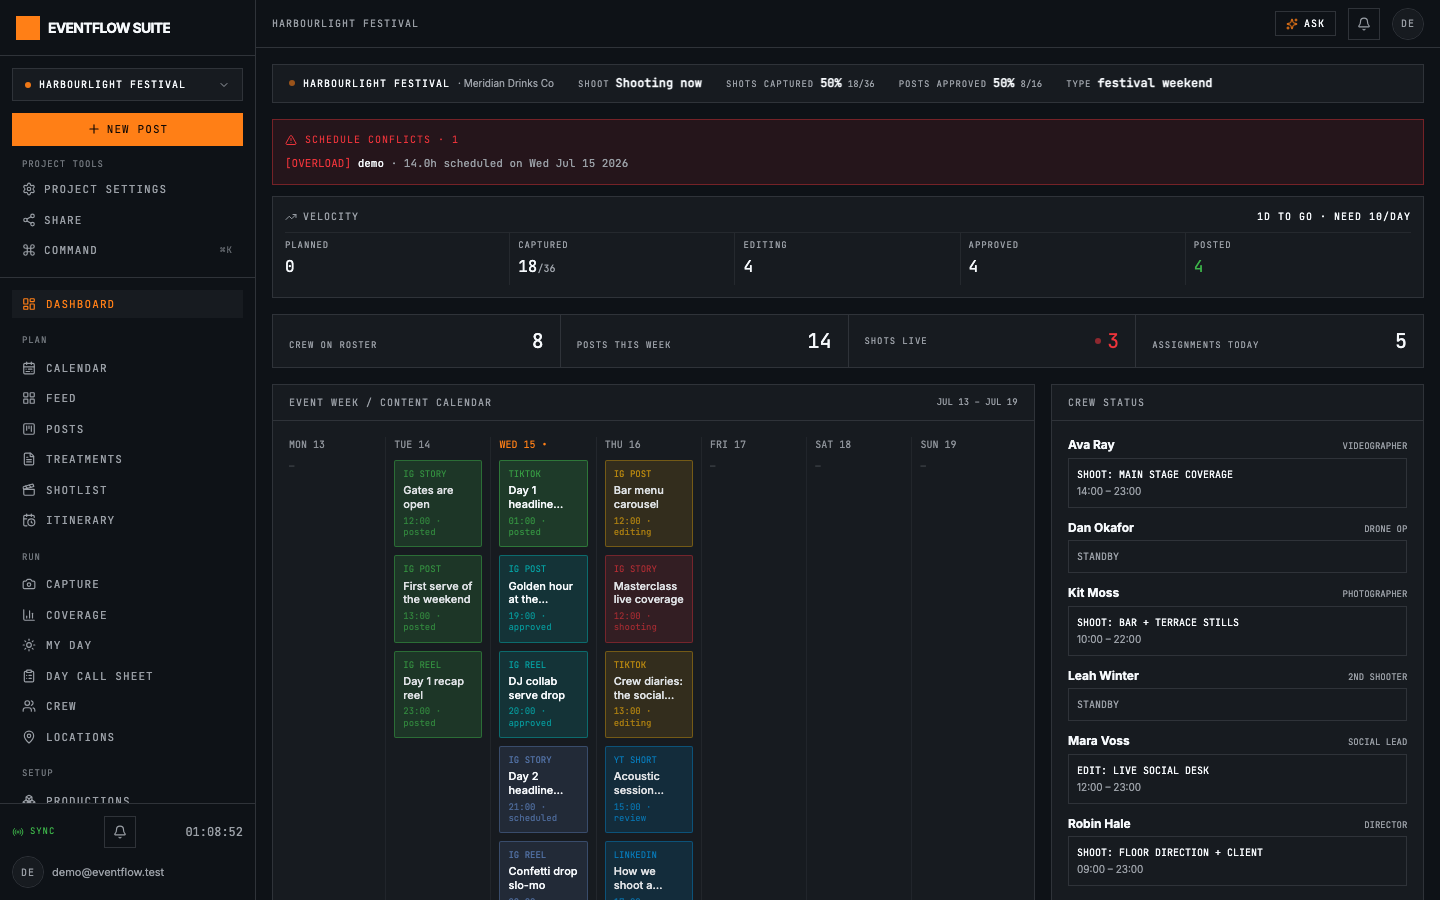This screenshot has width=1440, height=900.
Task: Open Ava Ray's Main Stage Coverage assignment
Action: point(1237,483)
